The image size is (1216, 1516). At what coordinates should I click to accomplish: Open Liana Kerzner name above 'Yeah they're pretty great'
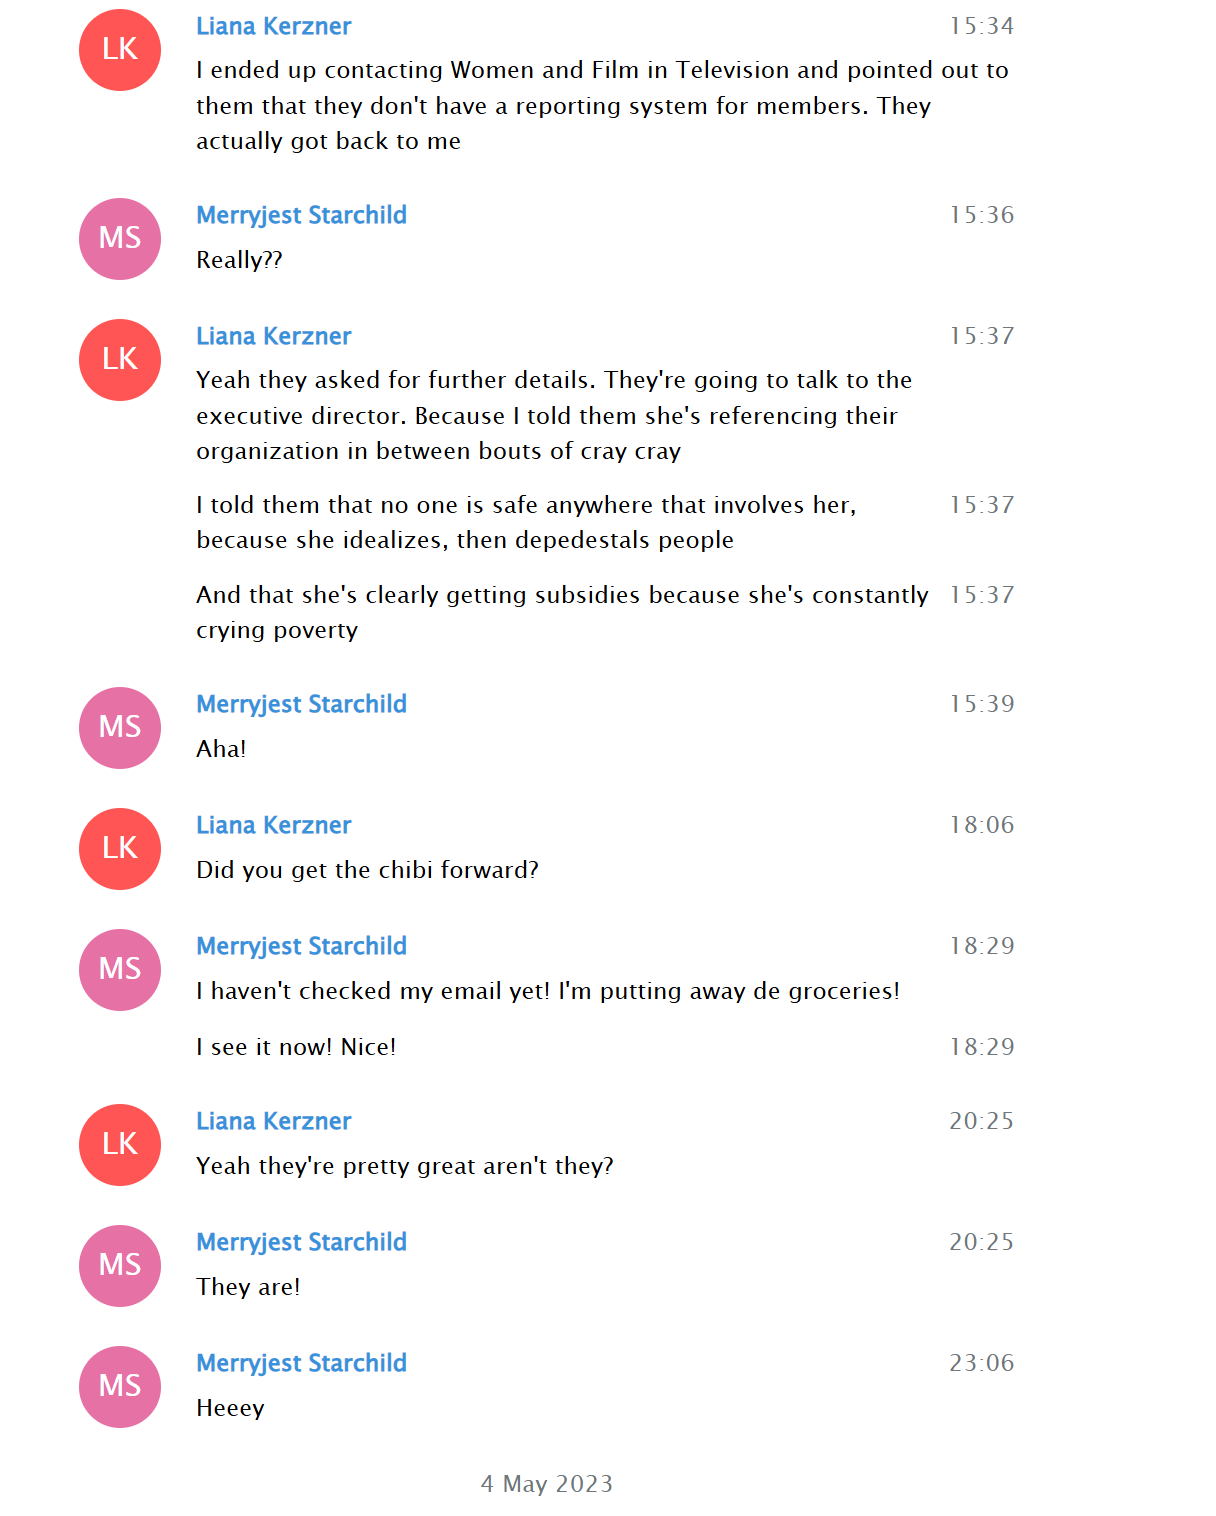[274, 1121]
